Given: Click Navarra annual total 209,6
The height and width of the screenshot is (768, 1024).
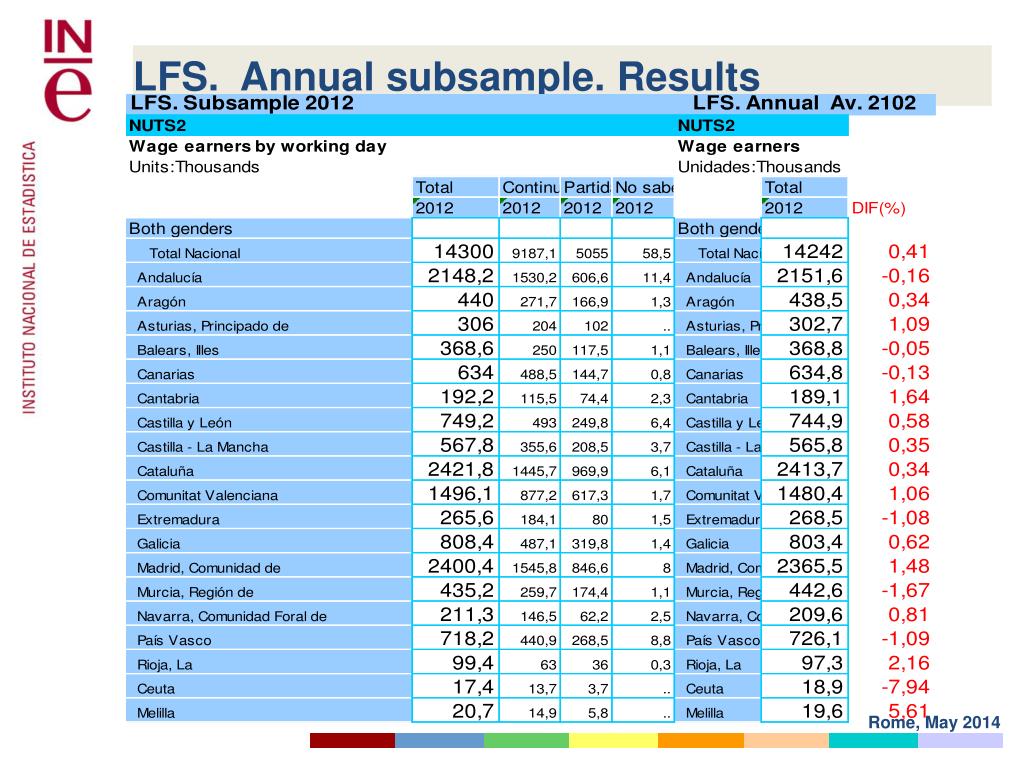Looking at the screenshot, I should tap(816, 614).
